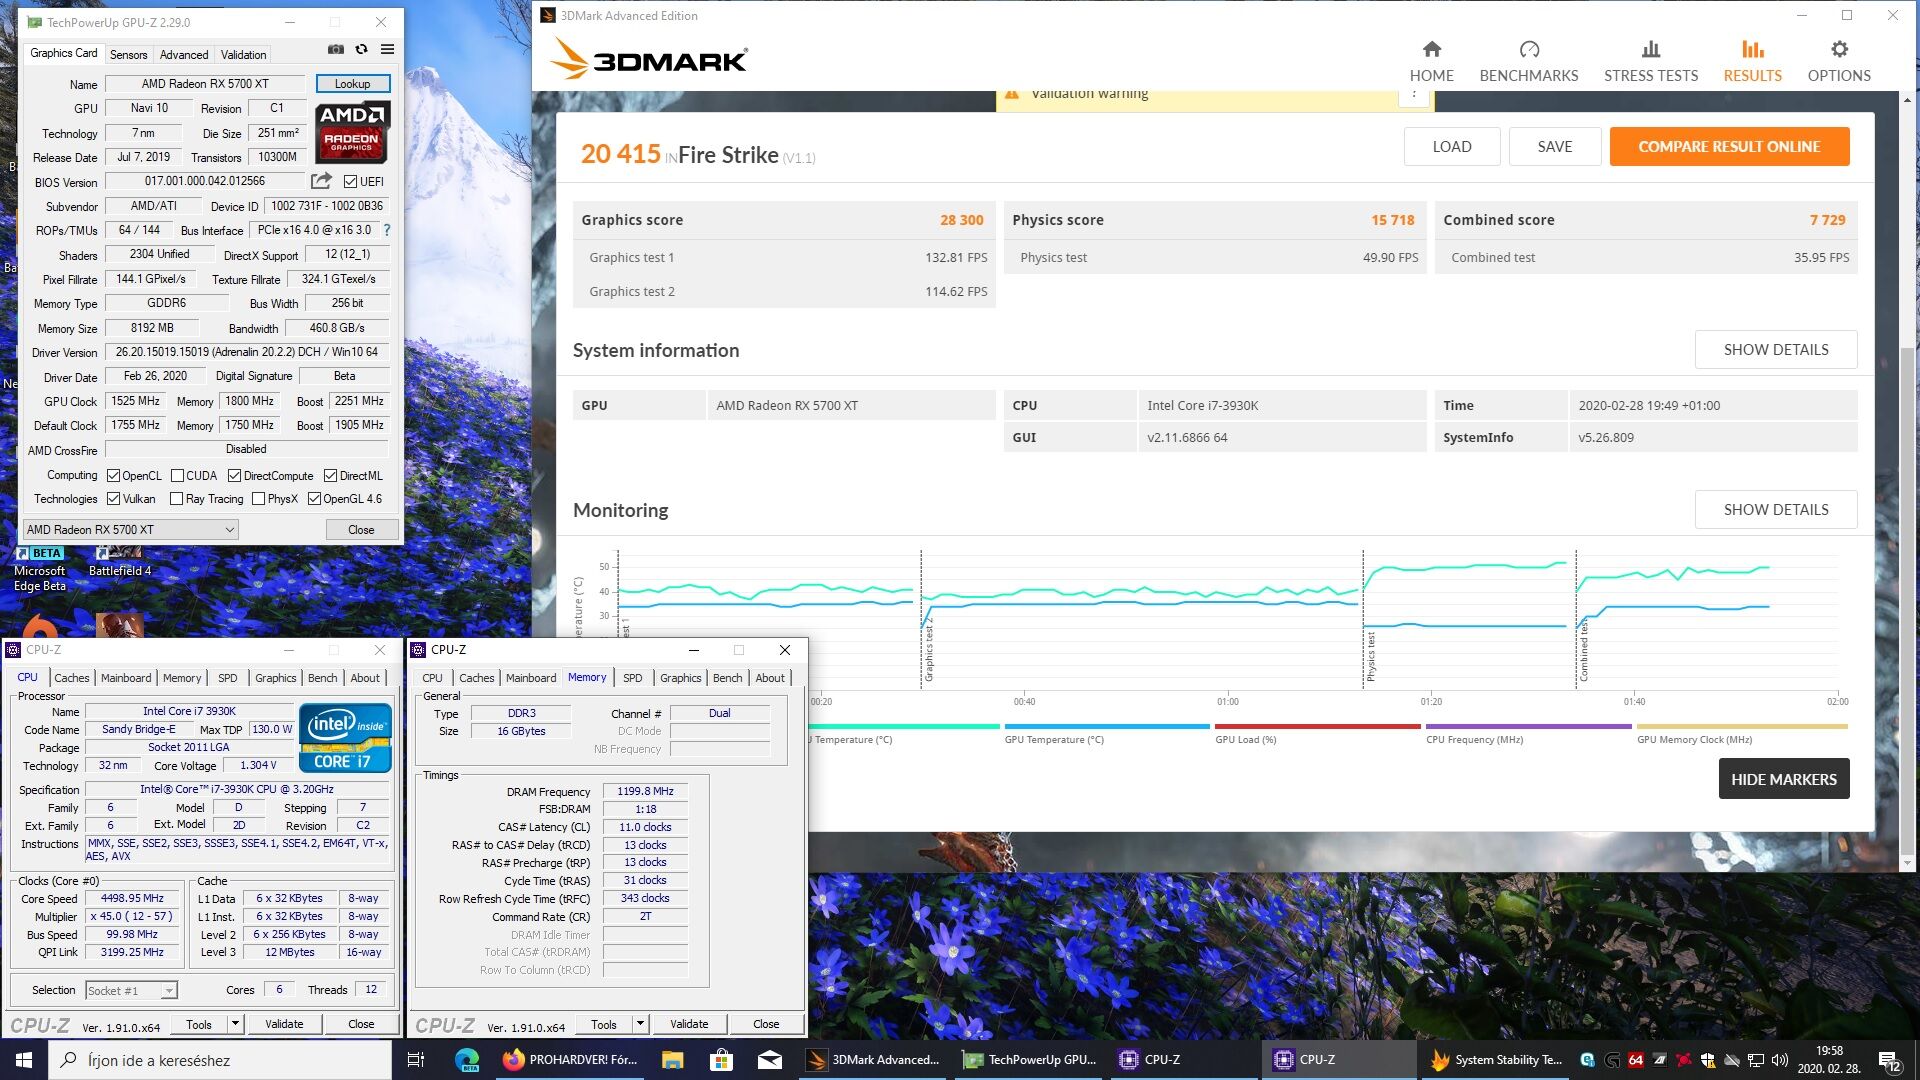Click the bus interface question mark

(x=387, y=230)
